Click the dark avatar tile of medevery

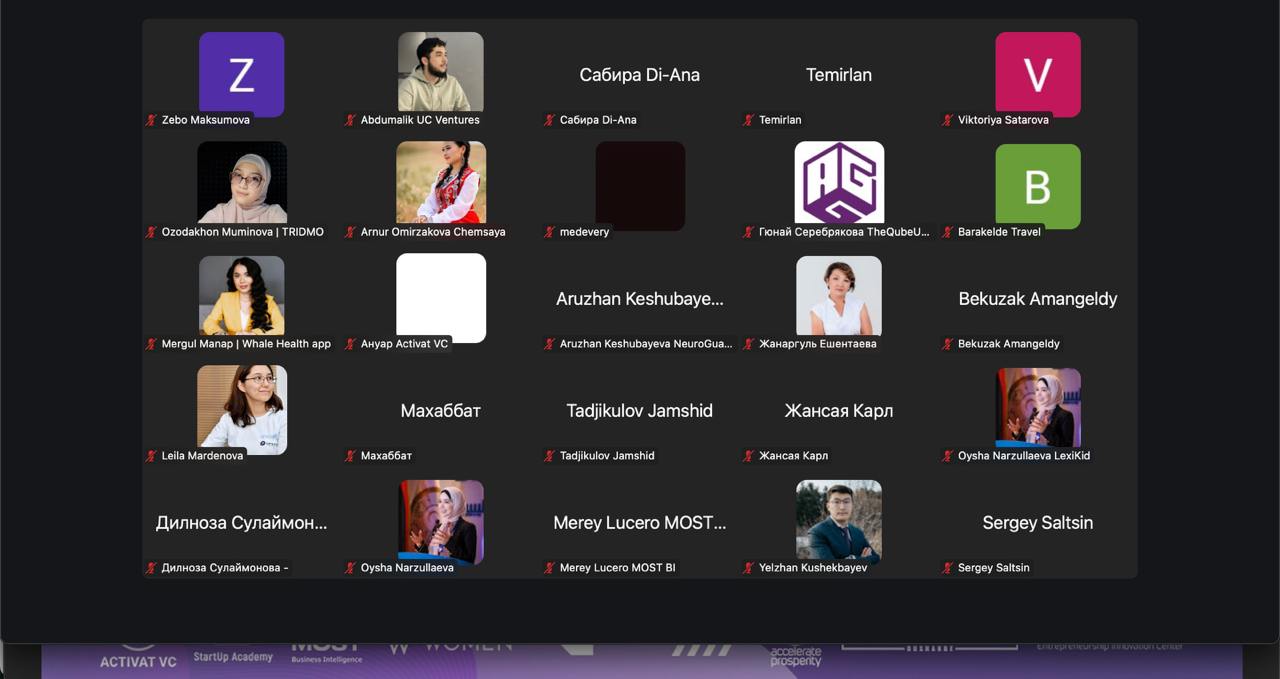click(640, 186)
